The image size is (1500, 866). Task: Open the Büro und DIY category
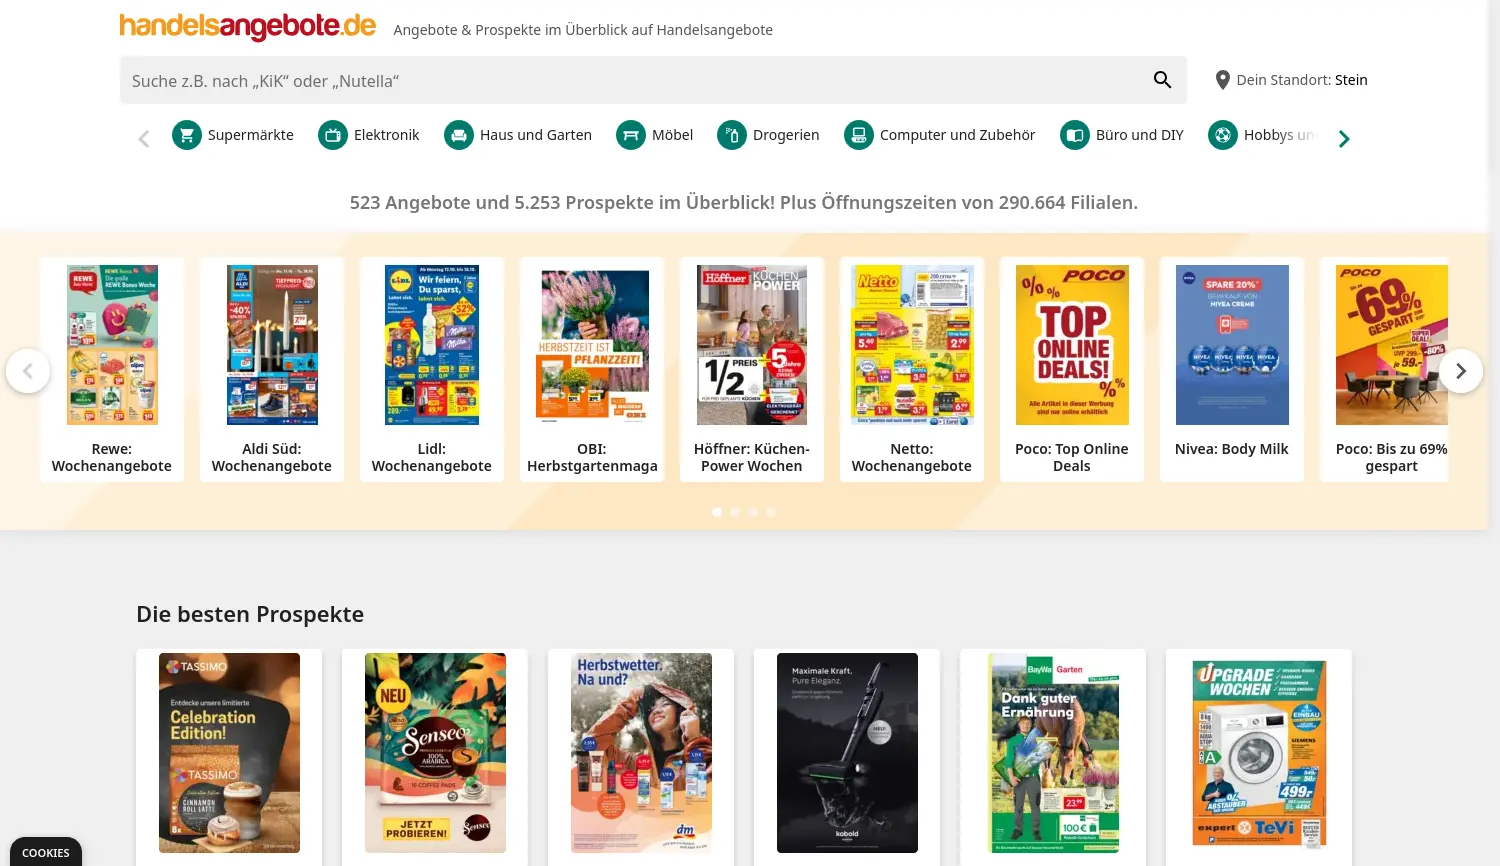[1122, 135]
